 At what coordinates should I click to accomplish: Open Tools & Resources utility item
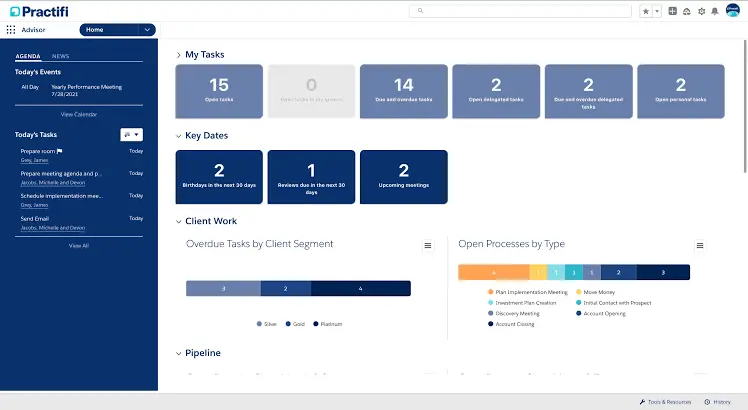[665, 402]
